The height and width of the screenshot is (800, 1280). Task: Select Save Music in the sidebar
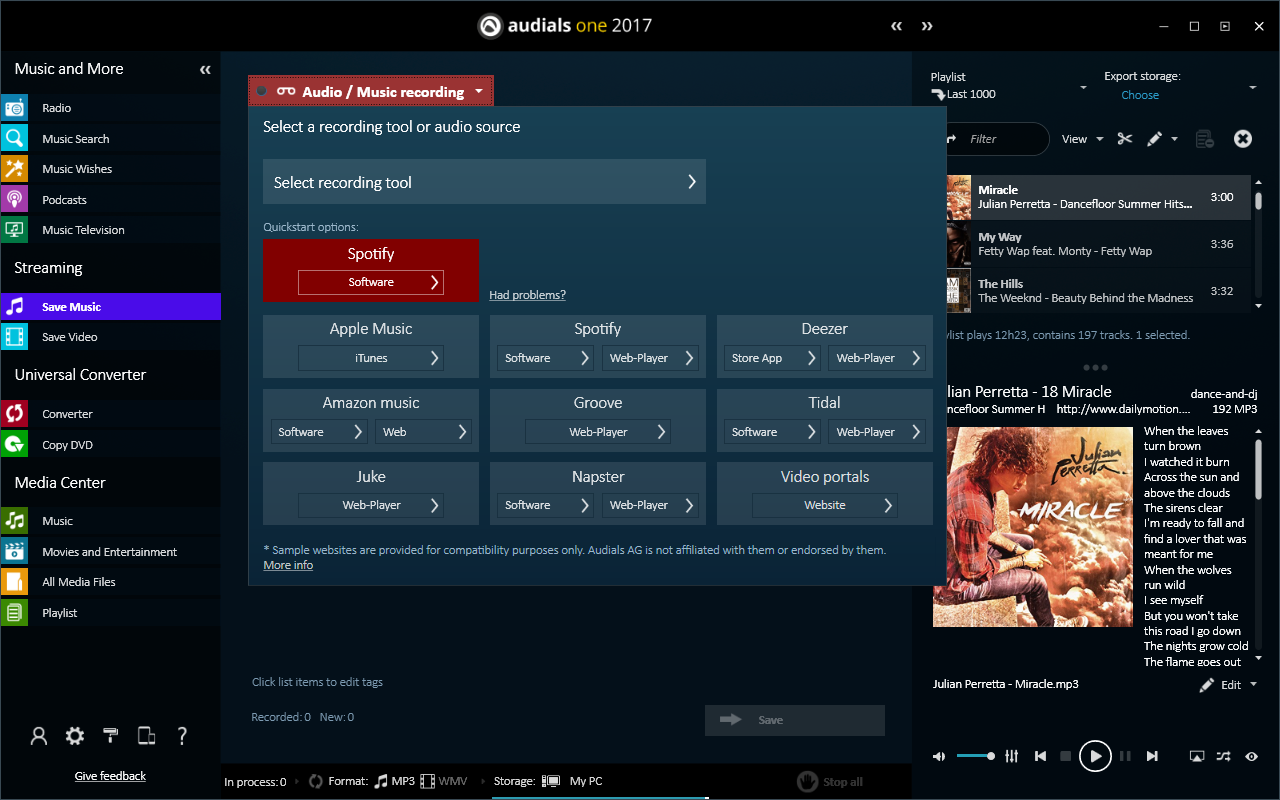[110, 307]
